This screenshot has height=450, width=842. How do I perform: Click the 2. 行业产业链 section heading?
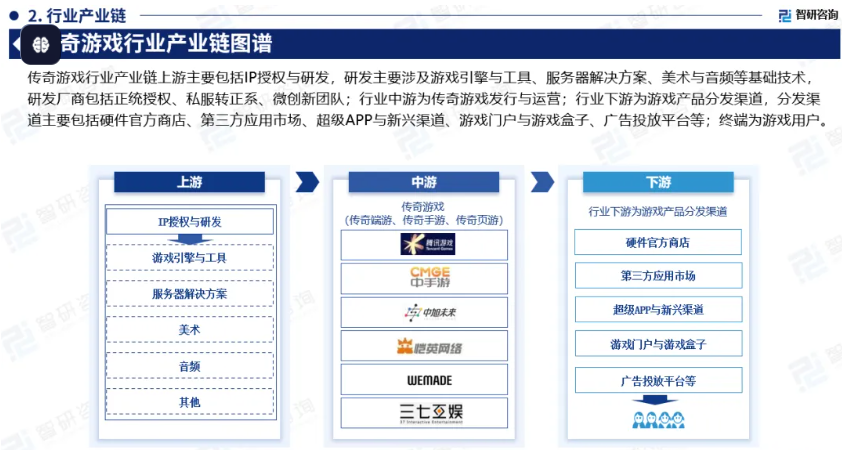(x=77, y=16)
